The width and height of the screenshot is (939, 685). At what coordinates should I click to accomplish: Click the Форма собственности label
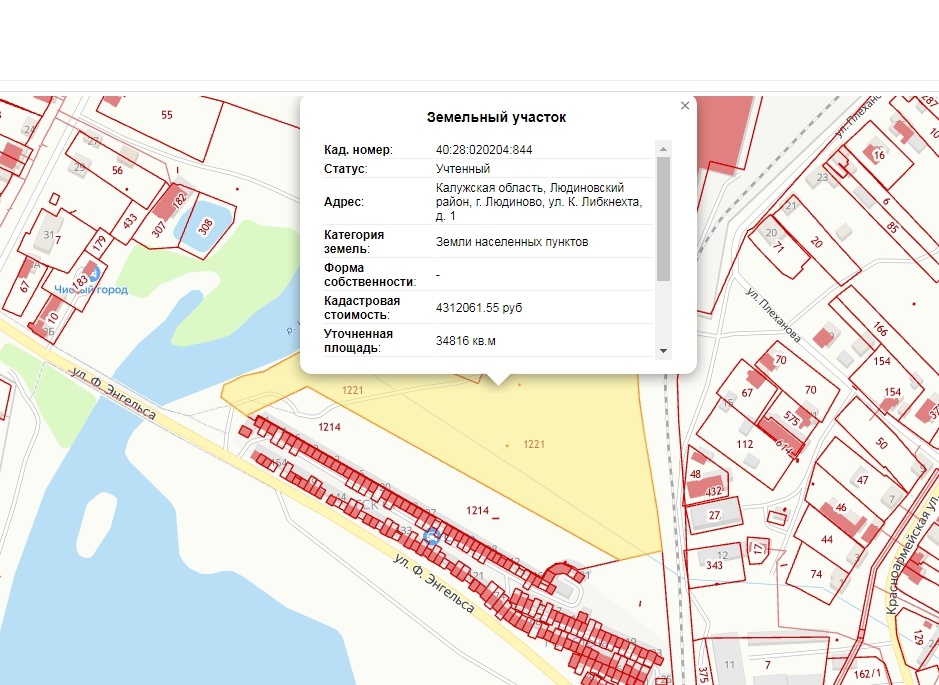[x=370, y=275]
